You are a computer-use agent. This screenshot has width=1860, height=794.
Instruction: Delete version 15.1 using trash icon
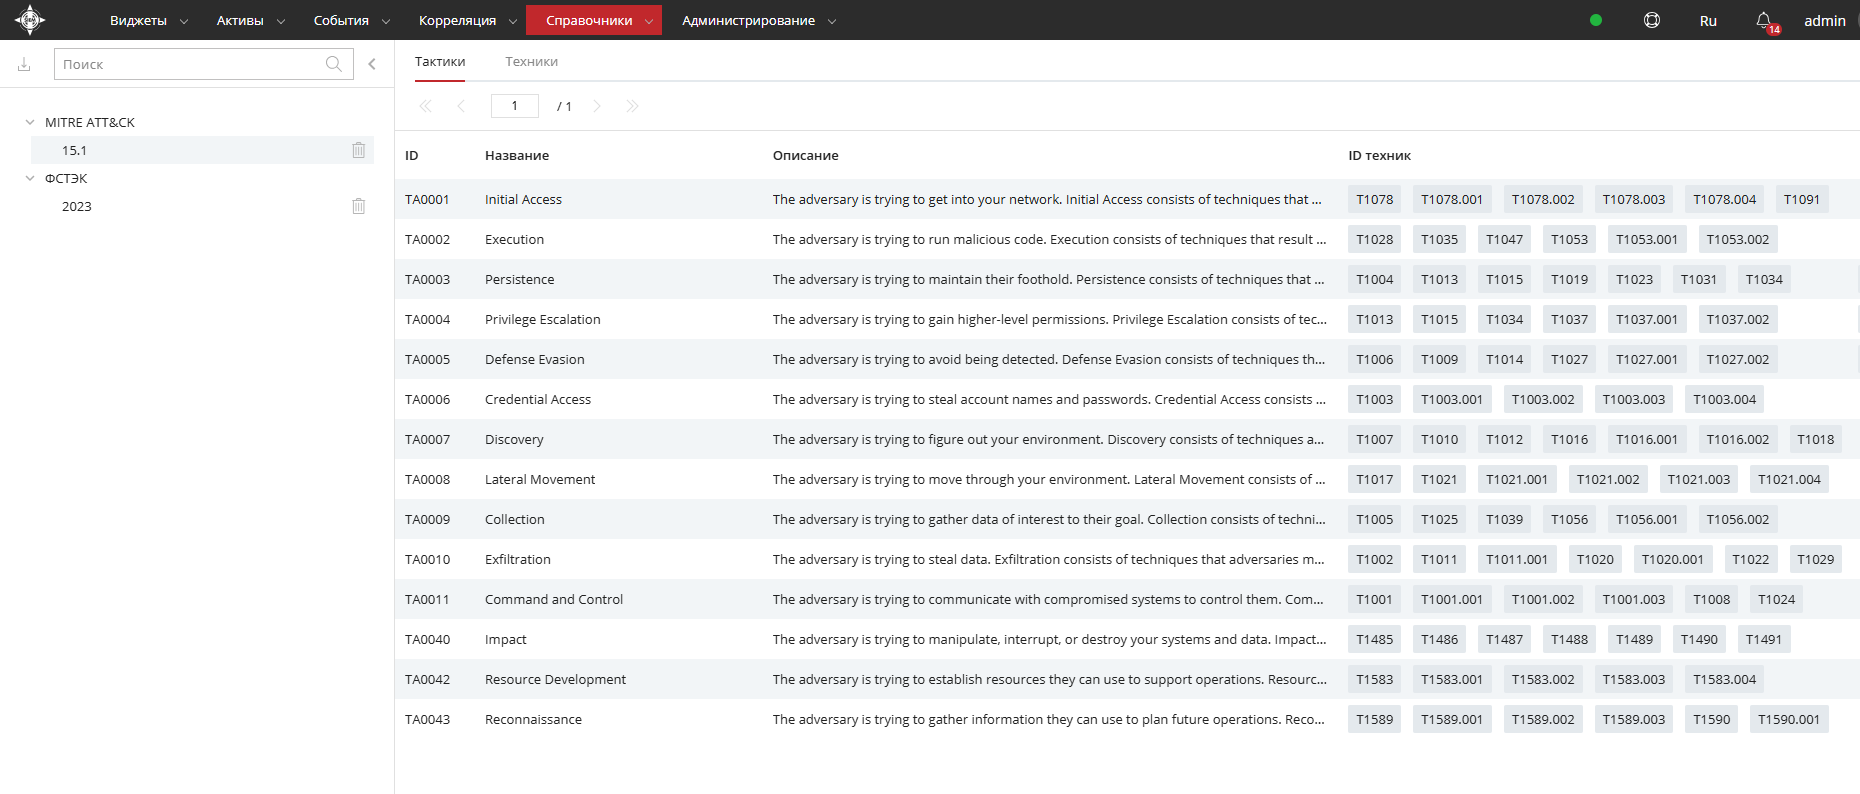(x=358, y=150)
